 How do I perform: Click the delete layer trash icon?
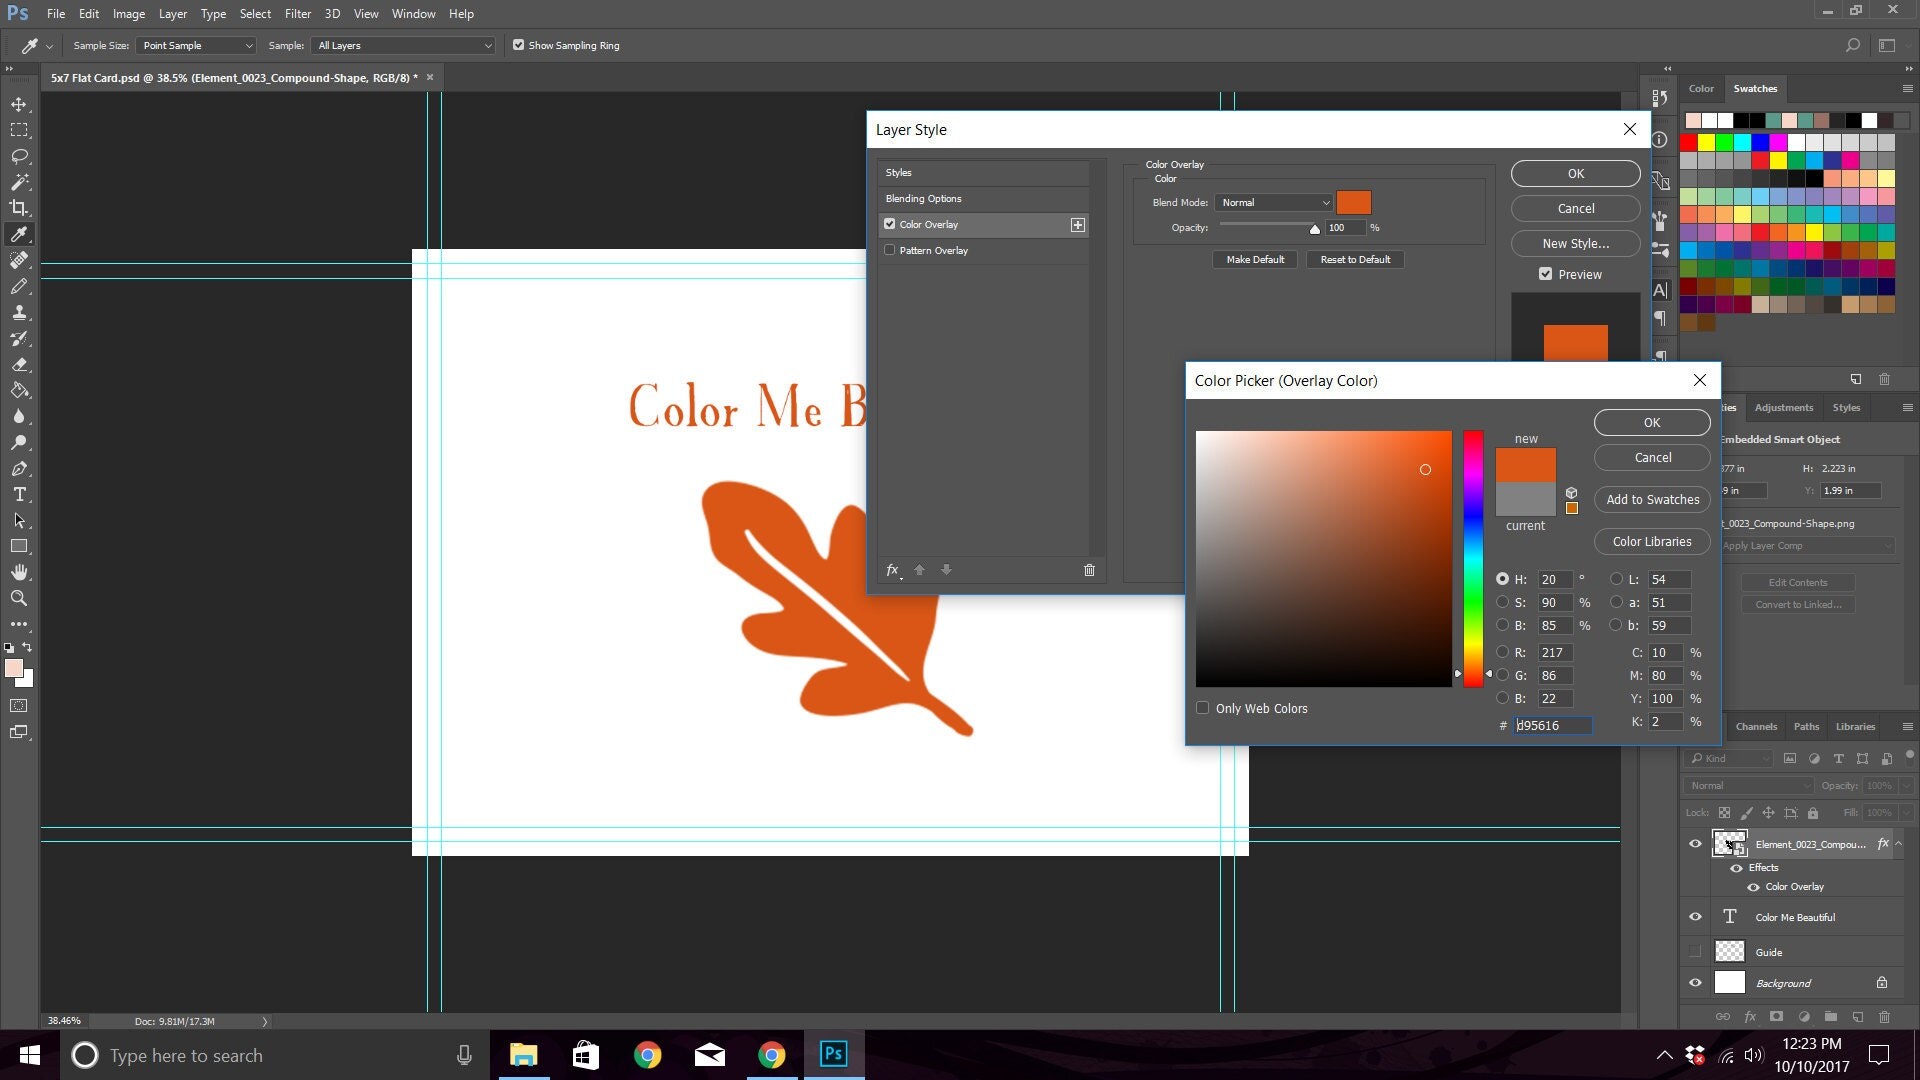click(x=1884, y=1017)
